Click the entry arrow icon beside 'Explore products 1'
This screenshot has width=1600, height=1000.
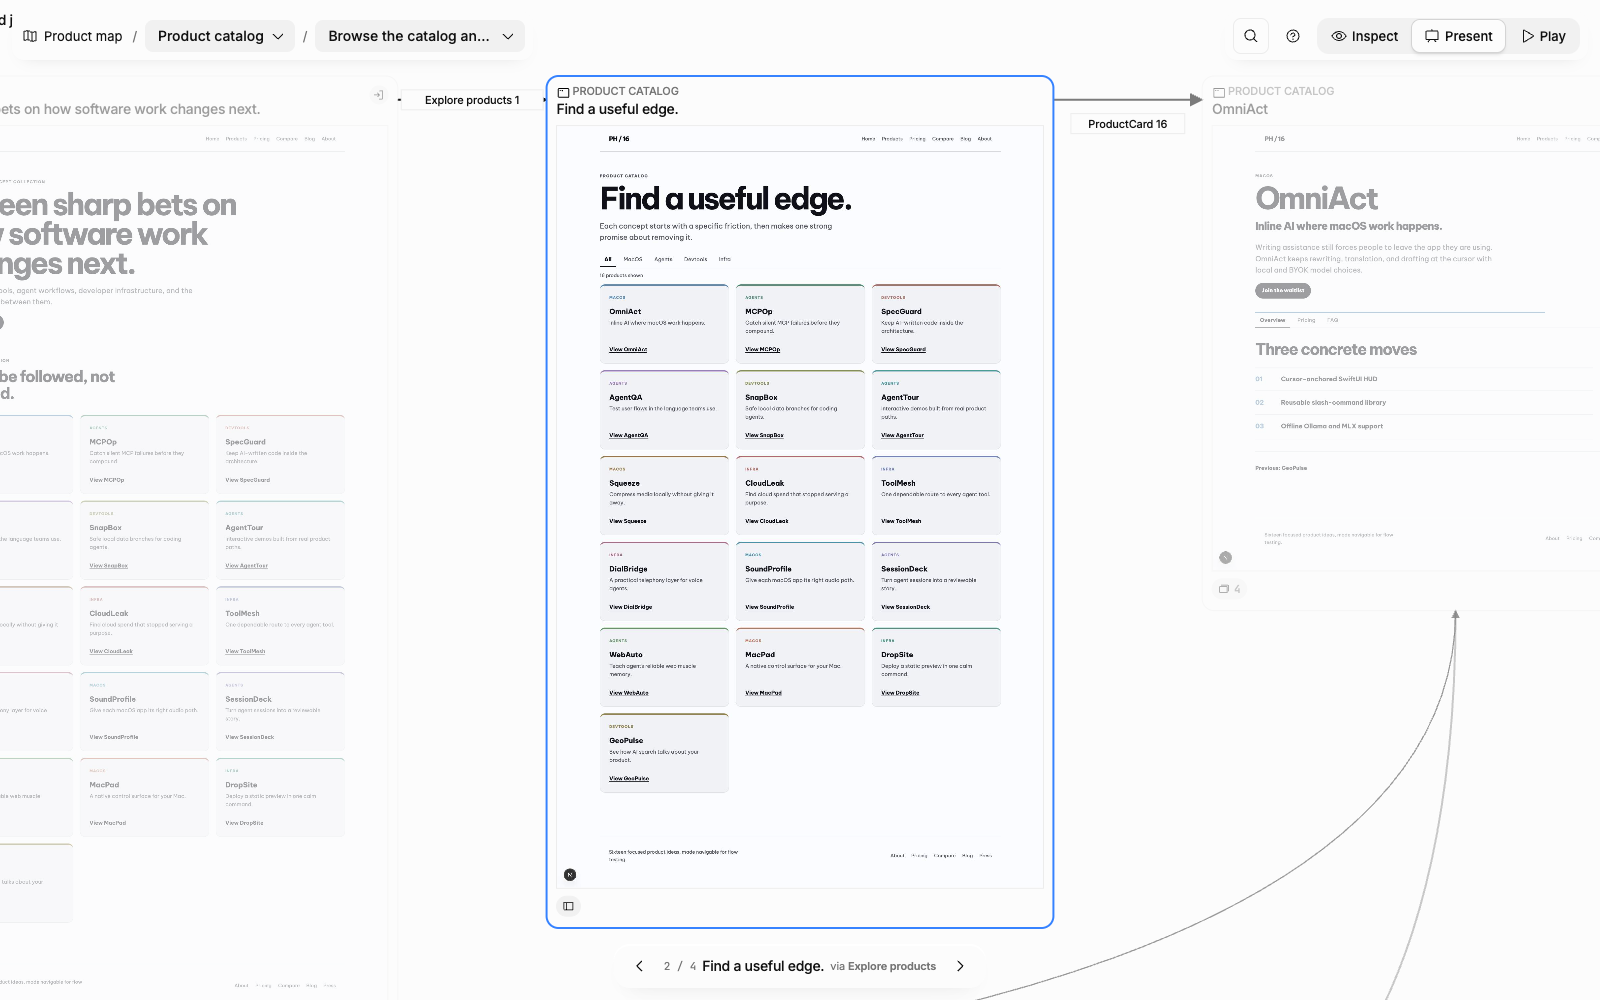[378, 95]
